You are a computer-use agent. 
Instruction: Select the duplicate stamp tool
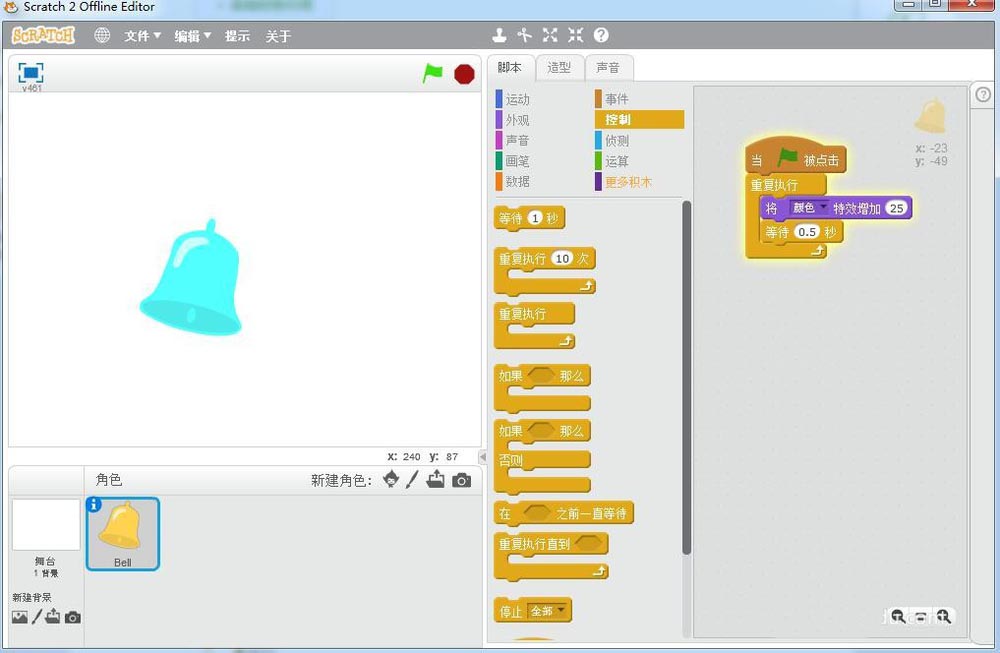tap(500, 34)
